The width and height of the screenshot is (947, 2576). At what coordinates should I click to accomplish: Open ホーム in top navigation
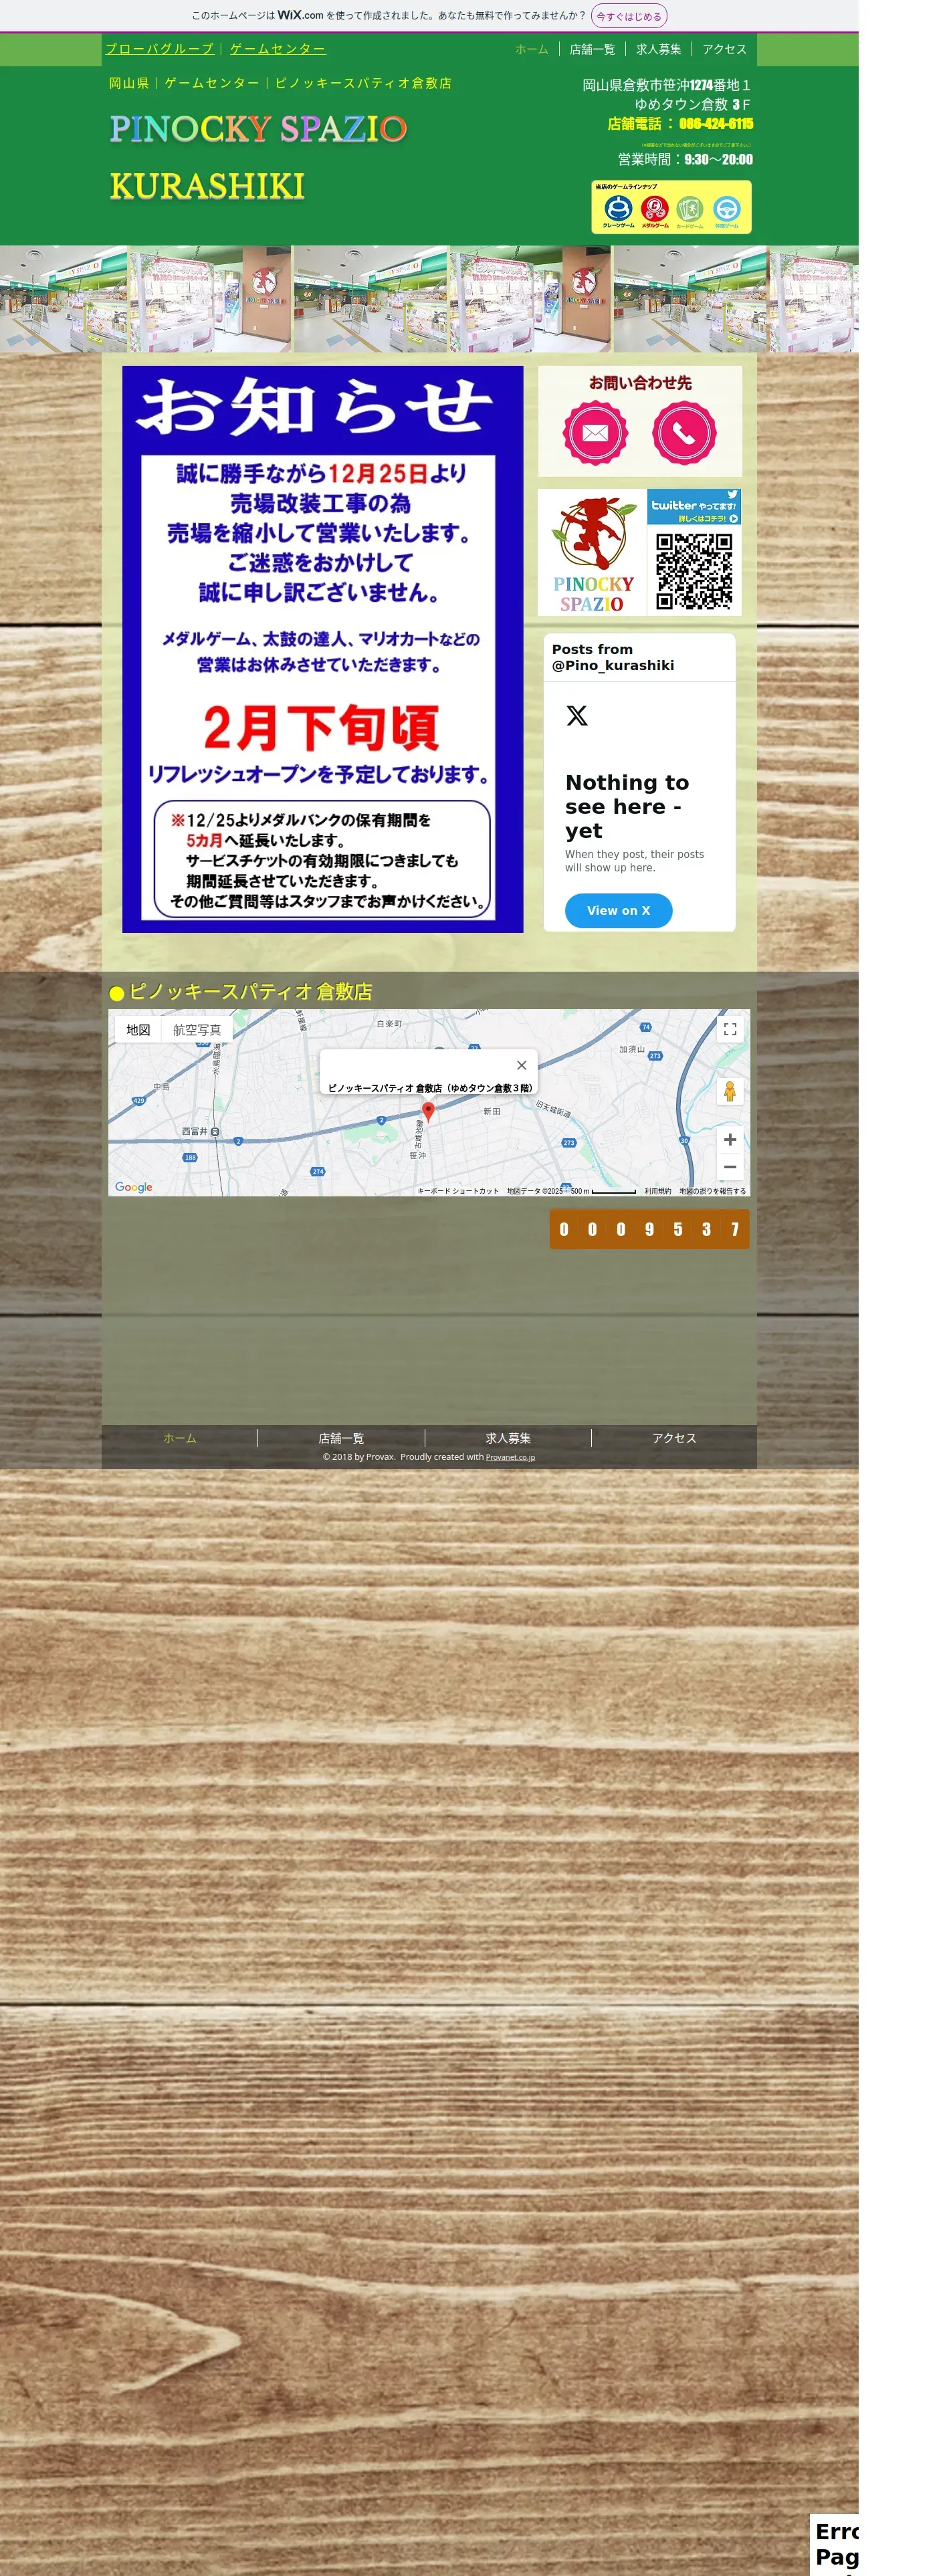point(532,49)
